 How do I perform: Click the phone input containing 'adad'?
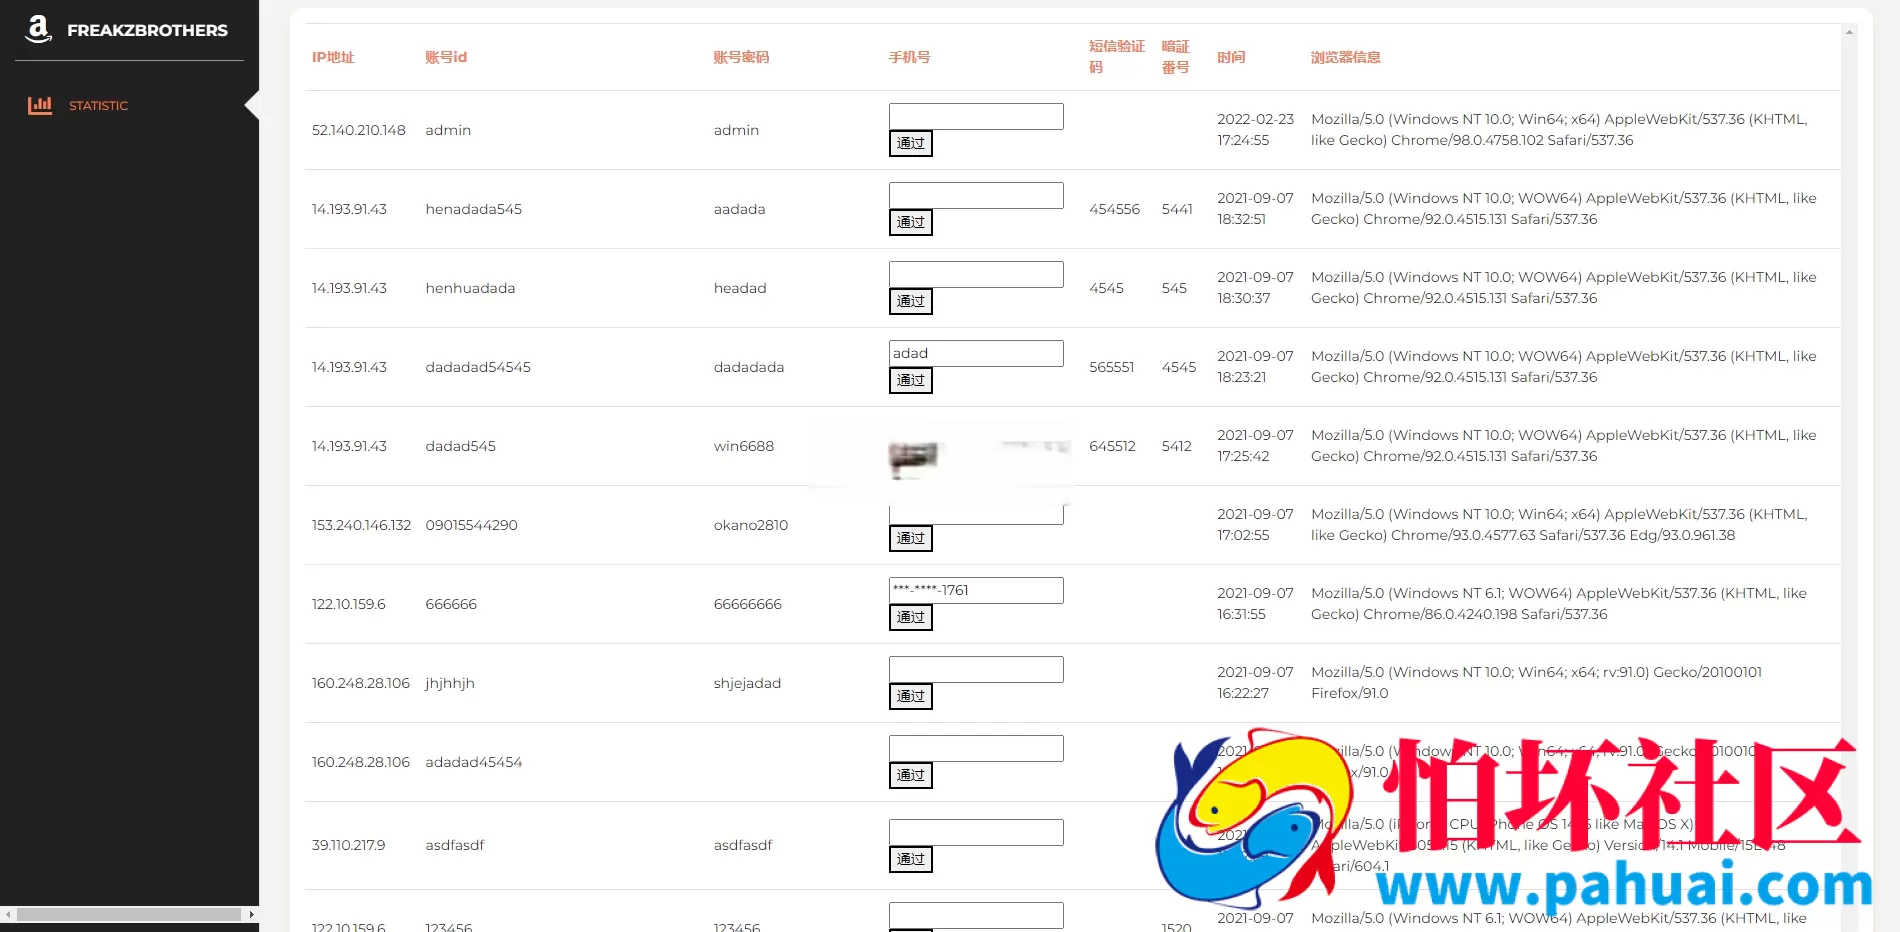point(975,353)
